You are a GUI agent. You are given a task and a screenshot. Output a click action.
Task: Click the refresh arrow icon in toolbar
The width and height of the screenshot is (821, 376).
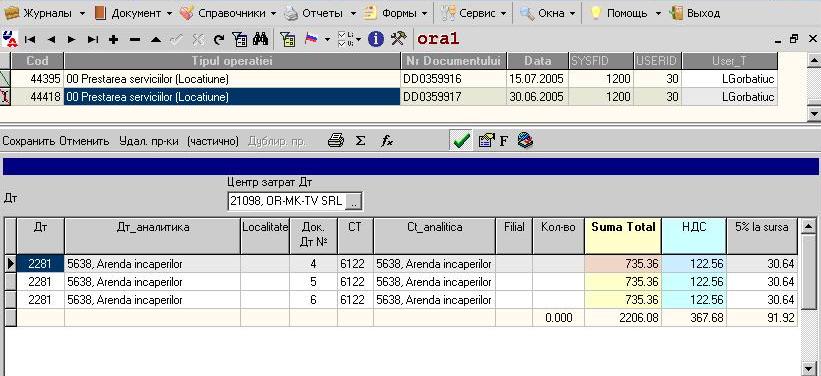pyautogui.click(x=219, y=39)
